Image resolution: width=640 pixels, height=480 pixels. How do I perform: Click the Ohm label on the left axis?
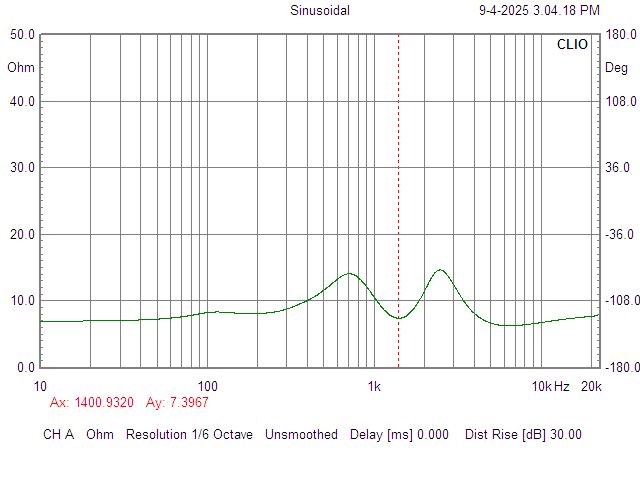coord(20,68)
